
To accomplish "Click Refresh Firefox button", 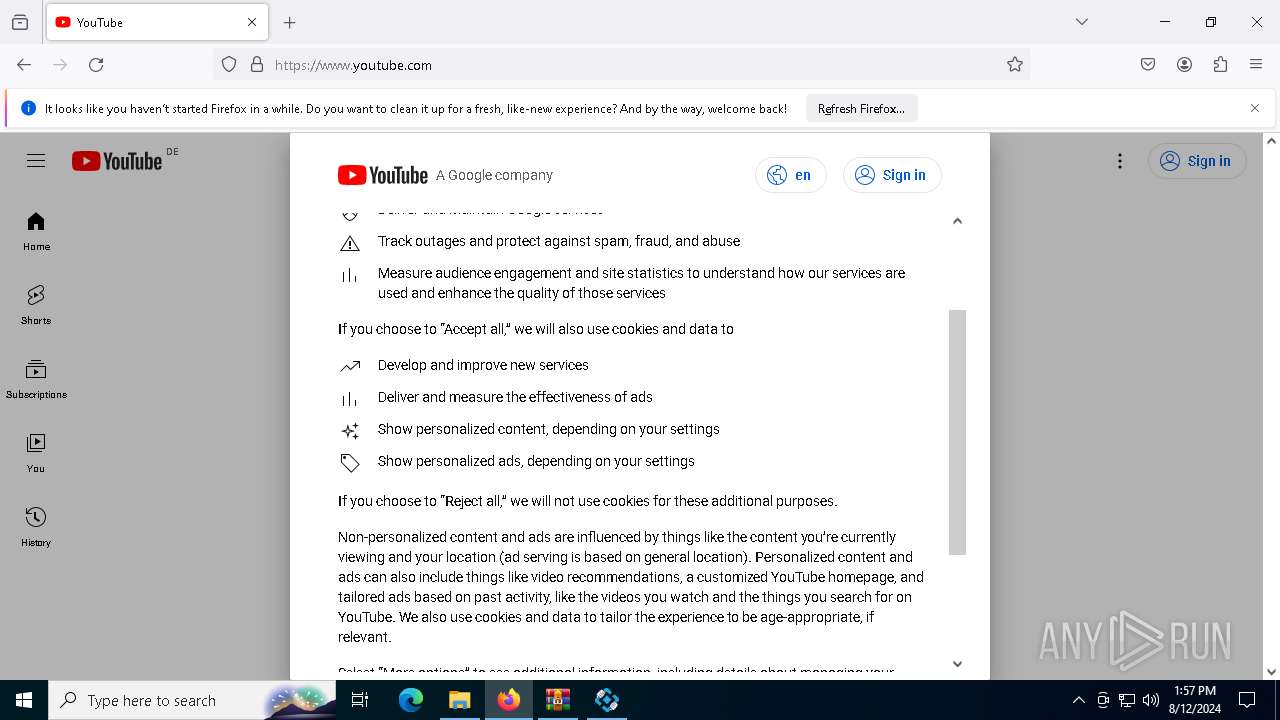I will click(861, 109).
